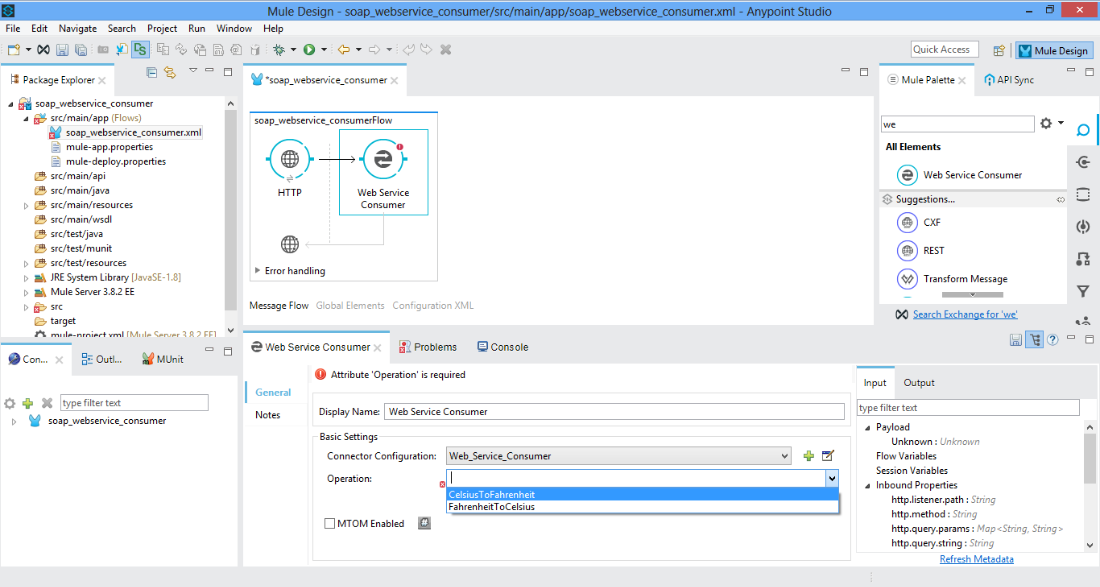Select mule-app.properties file
This screenshot has height=587, width=1100.
click(109, 147)
